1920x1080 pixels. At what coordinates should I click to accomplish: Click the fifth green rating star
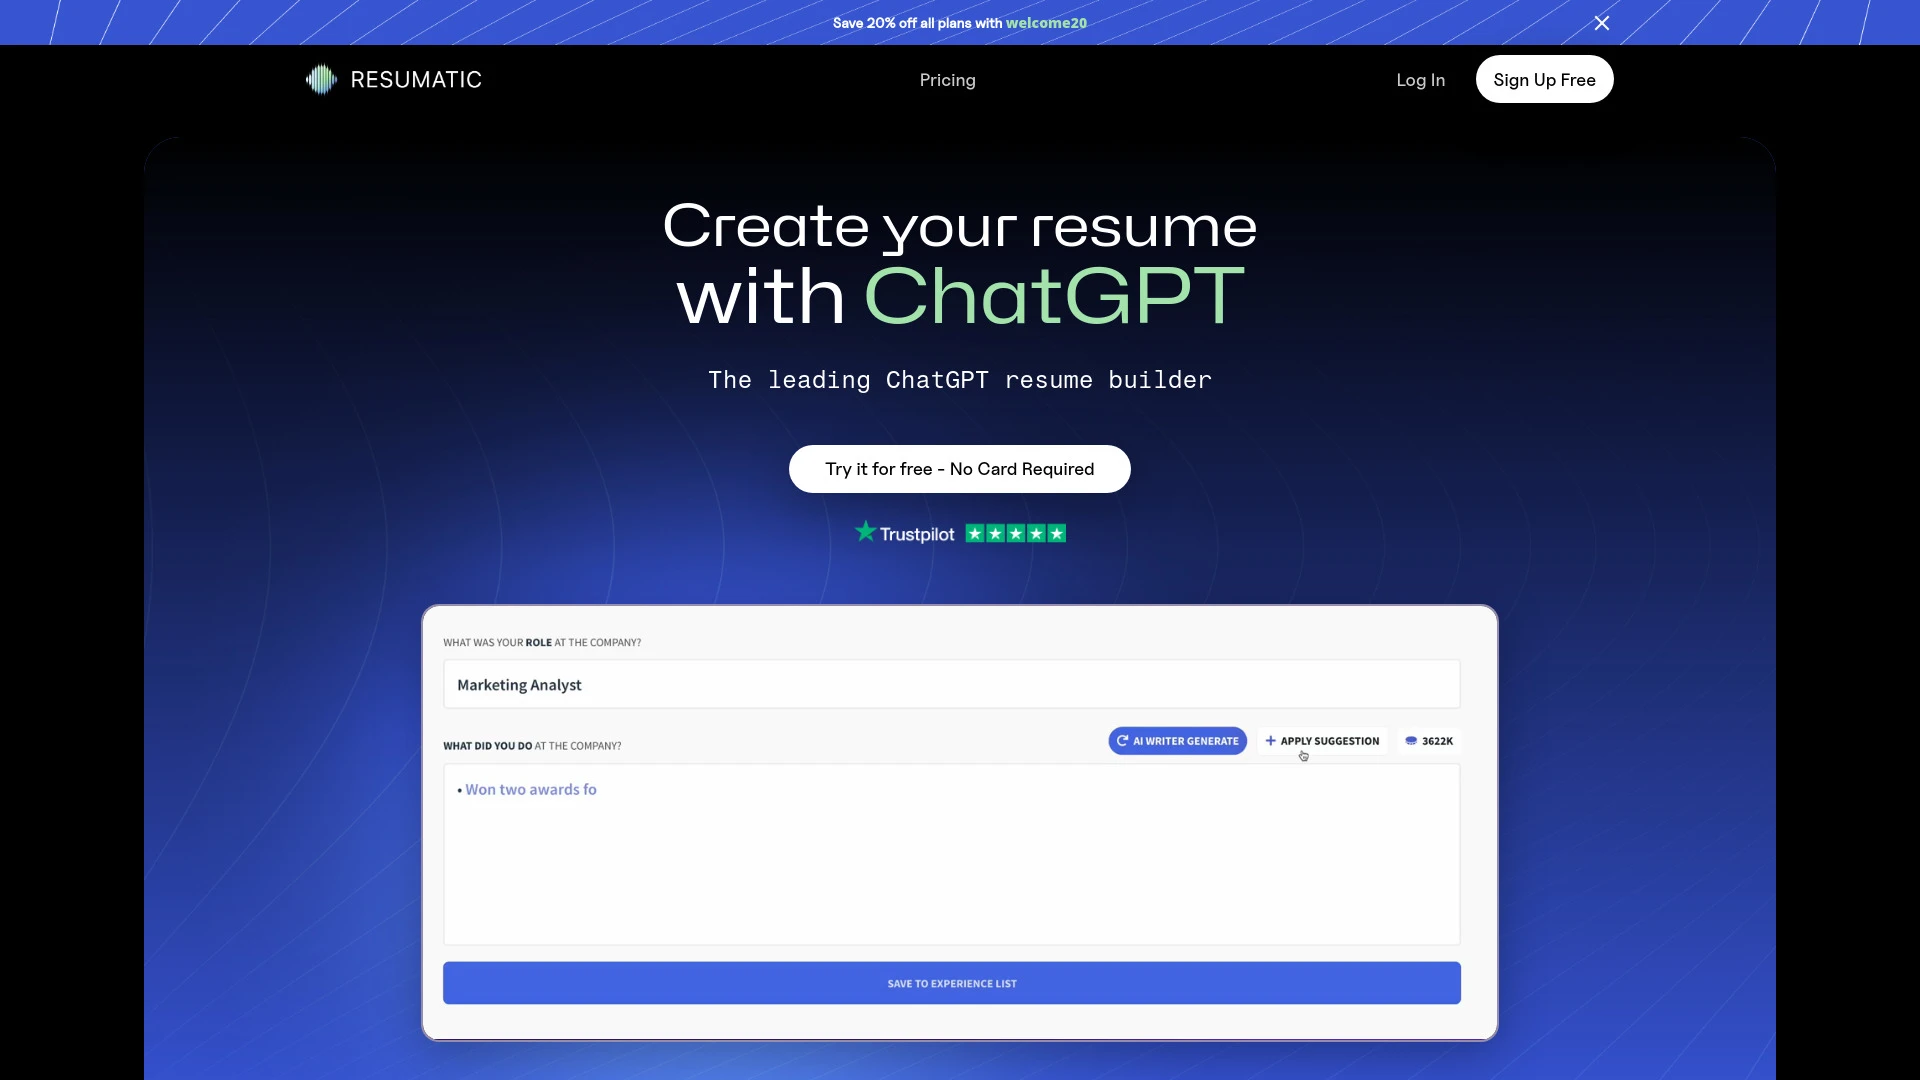[x=1057, y=533]
